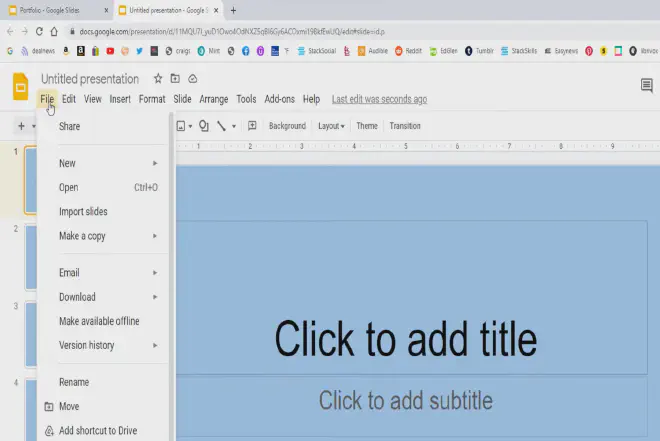This screenshot has height=441, width=660.
Task: Expand the Download submenu
Action: click(x=109, y=297)
